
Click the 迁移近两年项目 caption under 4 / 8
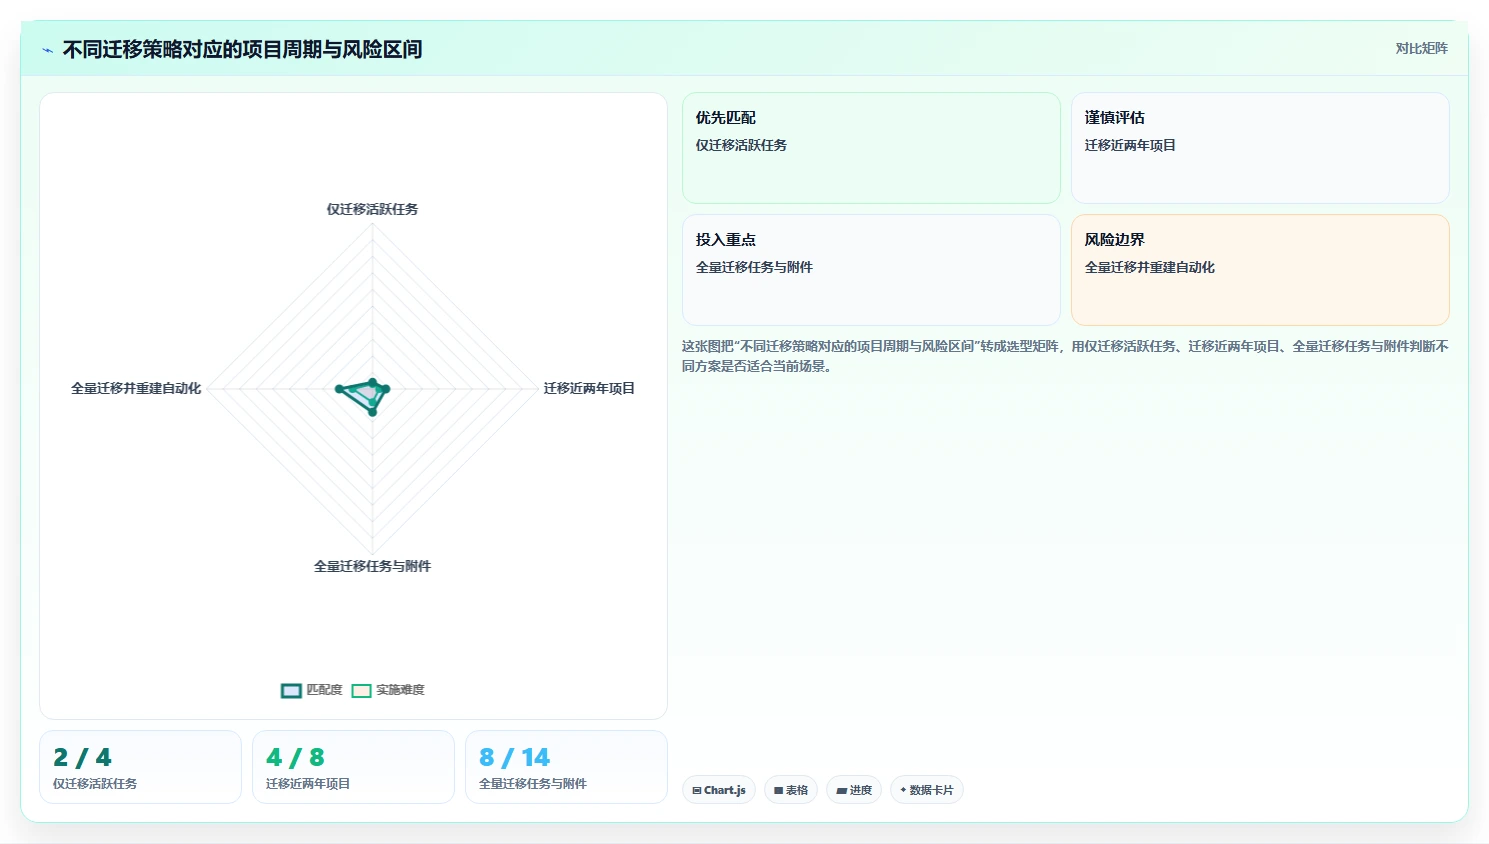click(x=308, y=784)
